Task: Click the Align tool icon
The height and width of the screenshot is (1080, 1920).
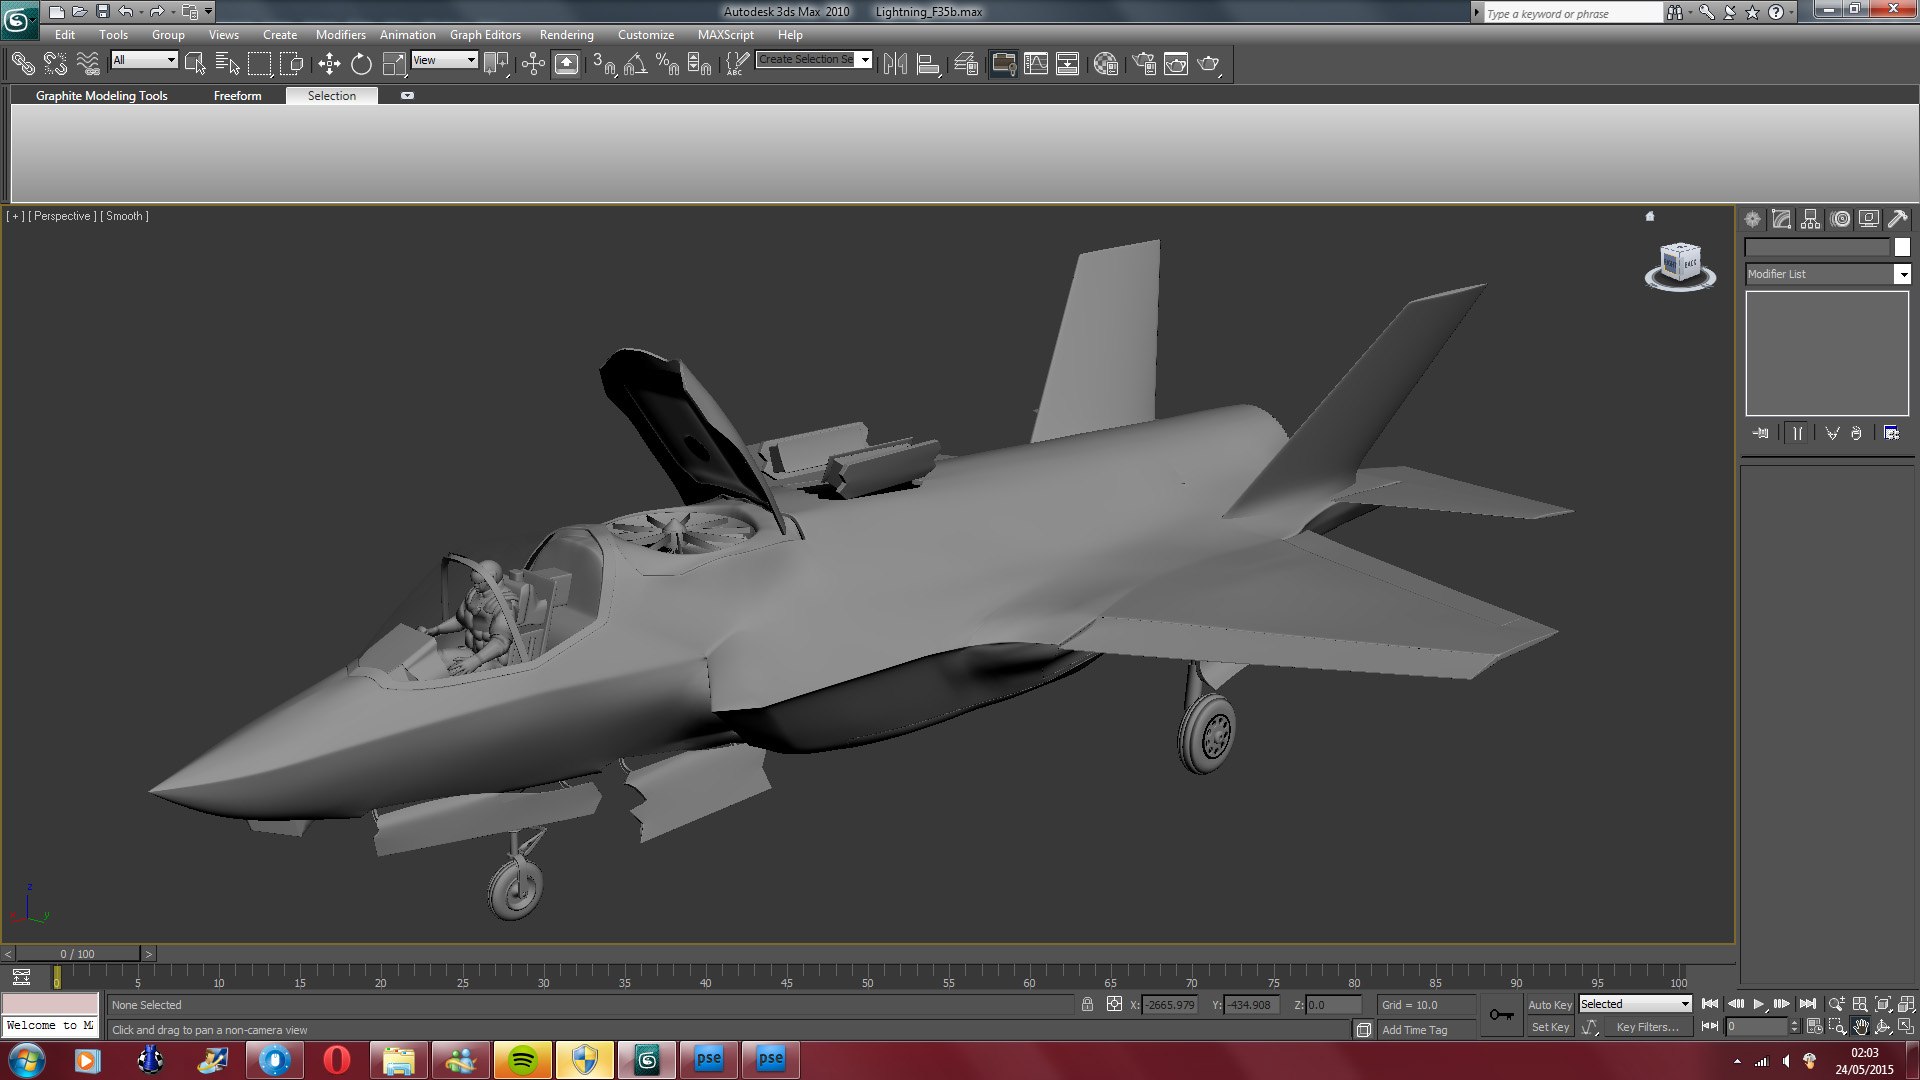Action: pyautogui.click(x=928, y=64)
